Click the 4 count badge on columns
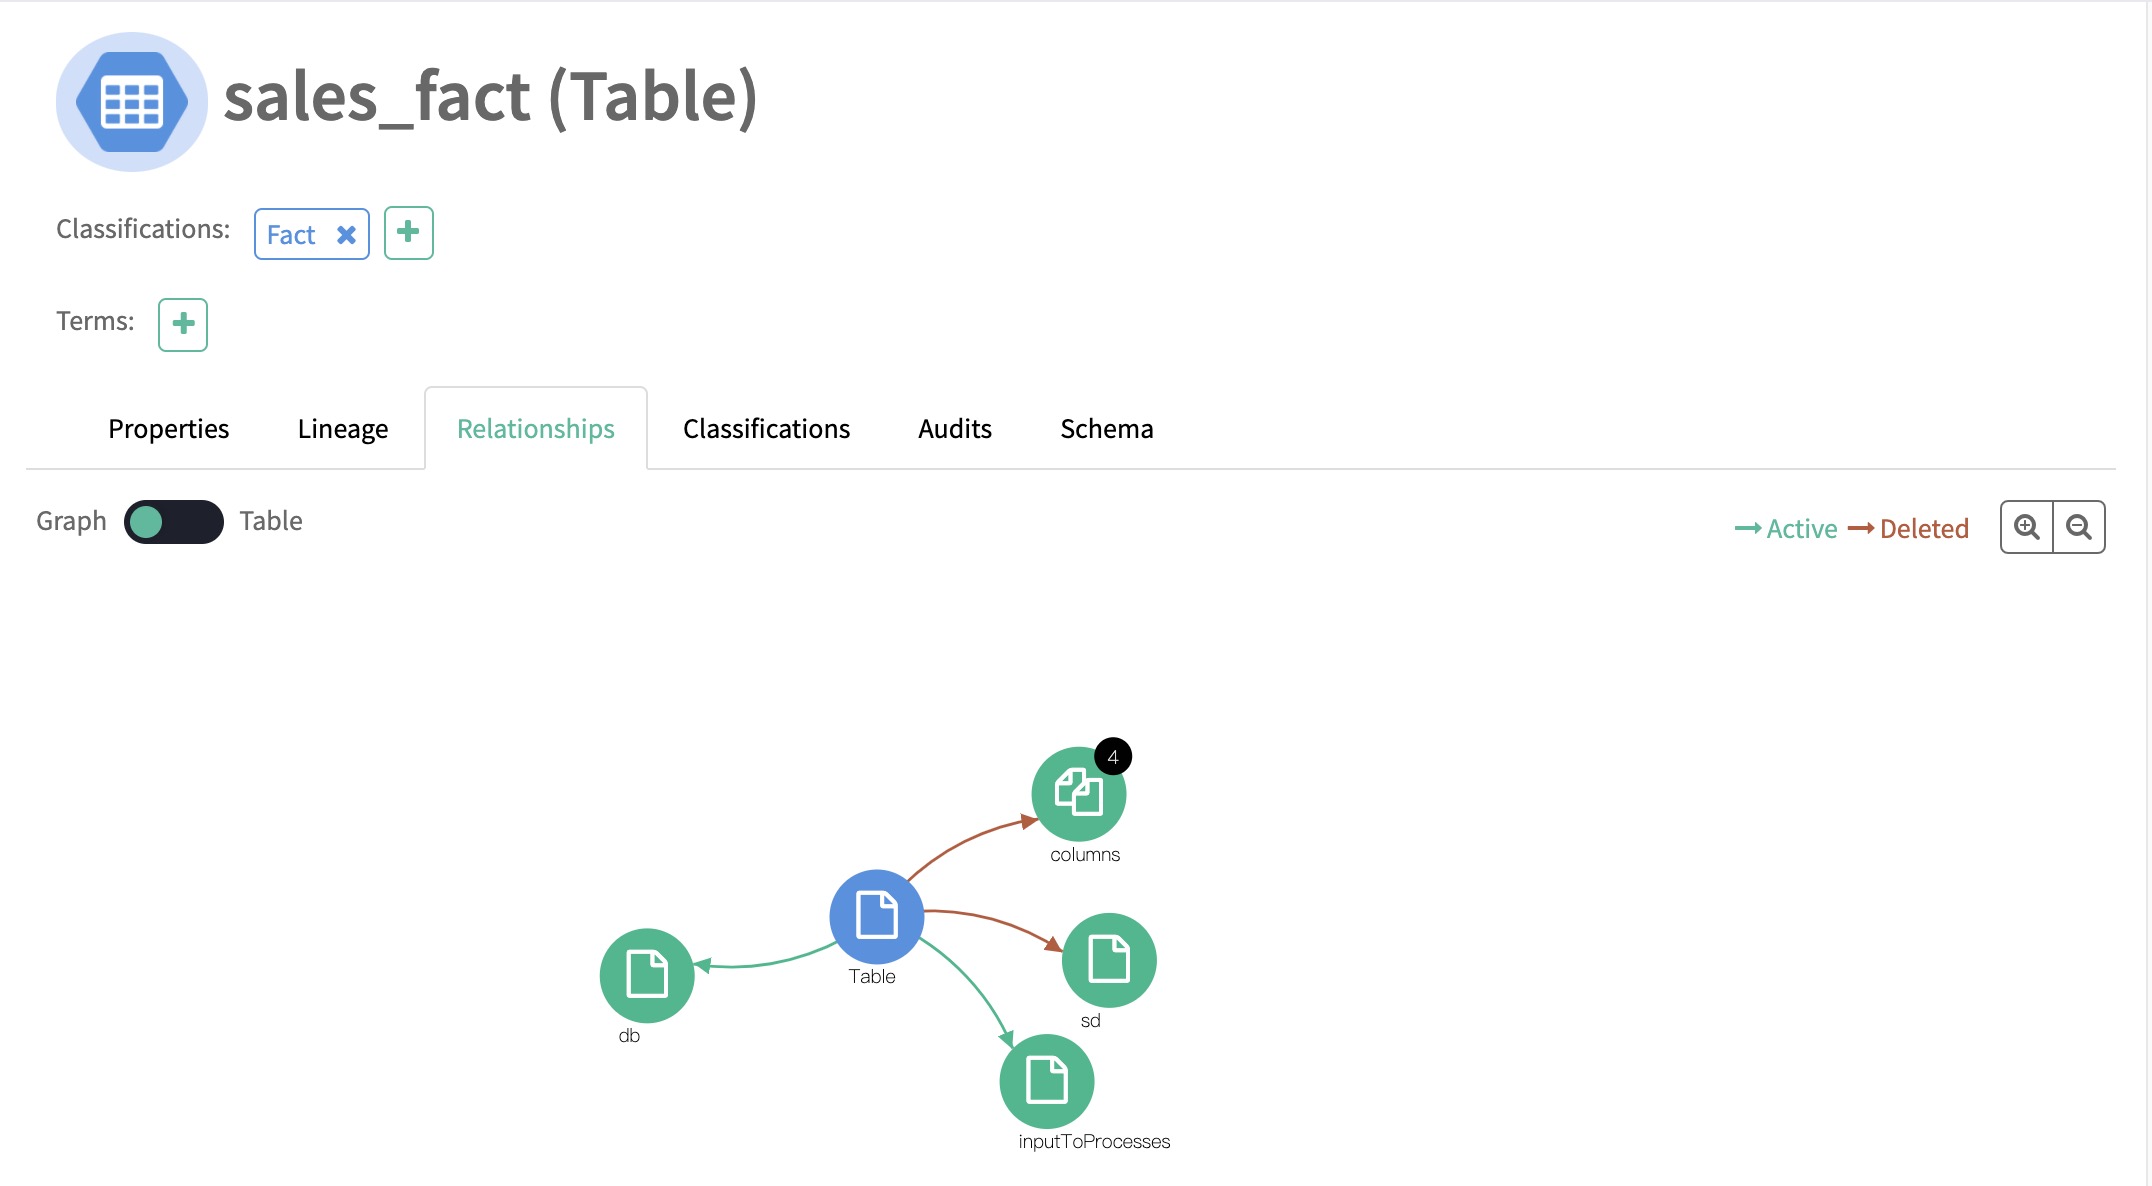 click(x=1113, y=757)
